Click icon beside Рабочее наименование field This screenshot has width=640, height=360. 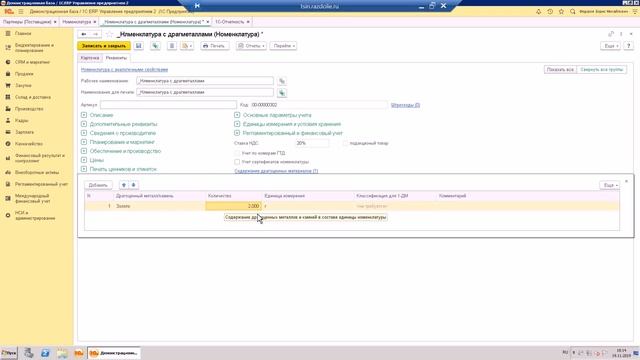(x=282, y=81)
